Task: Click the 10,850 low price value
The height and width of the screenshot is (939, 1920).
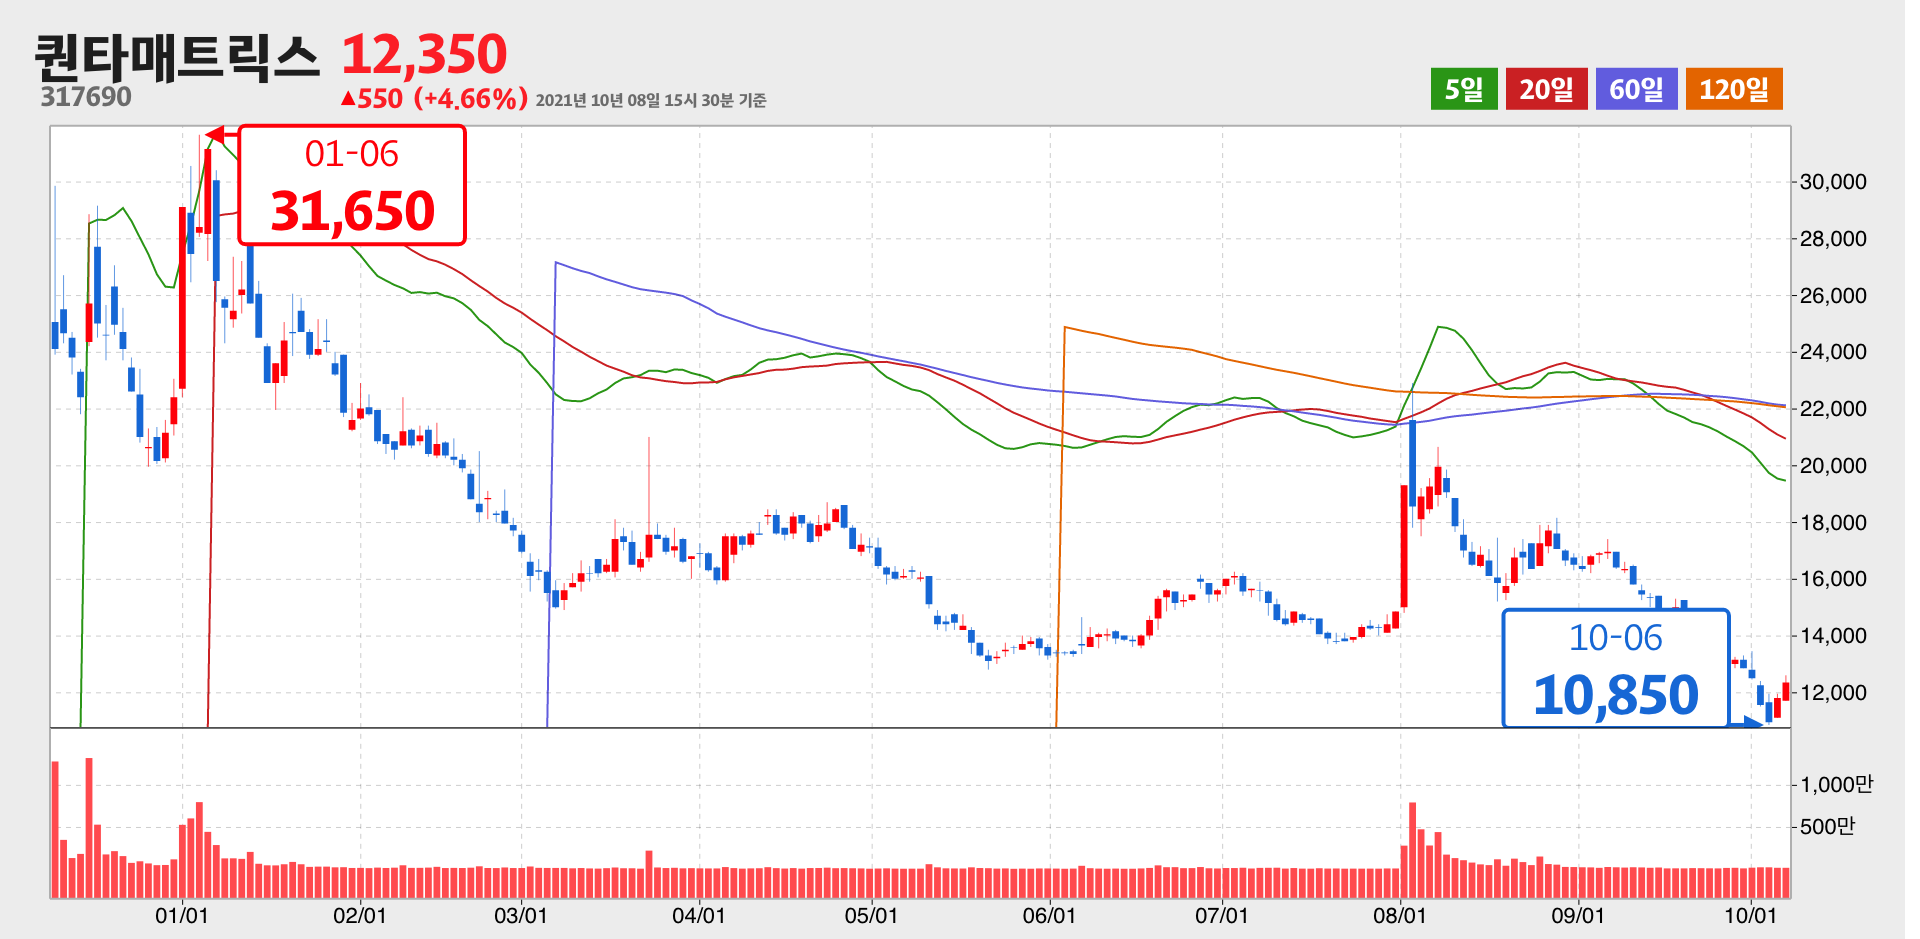Action: point(1616,695)
